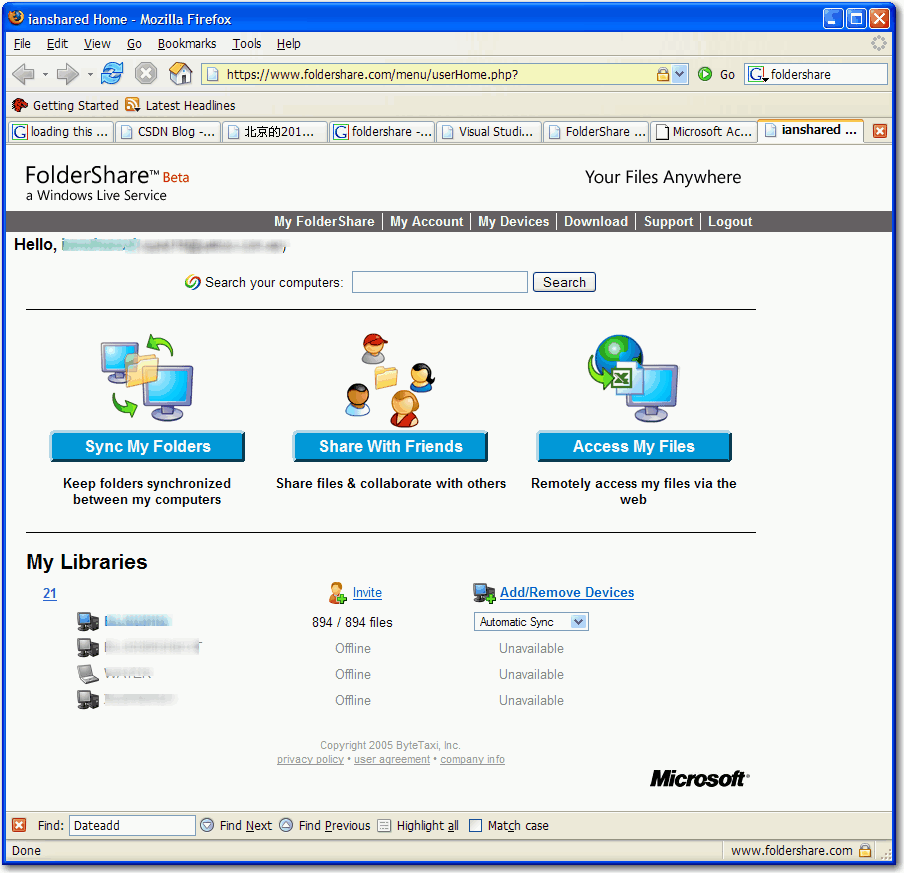Open the Tools menu
The image size is (904, 873).
pyautogui.click(x=247, y=44)
